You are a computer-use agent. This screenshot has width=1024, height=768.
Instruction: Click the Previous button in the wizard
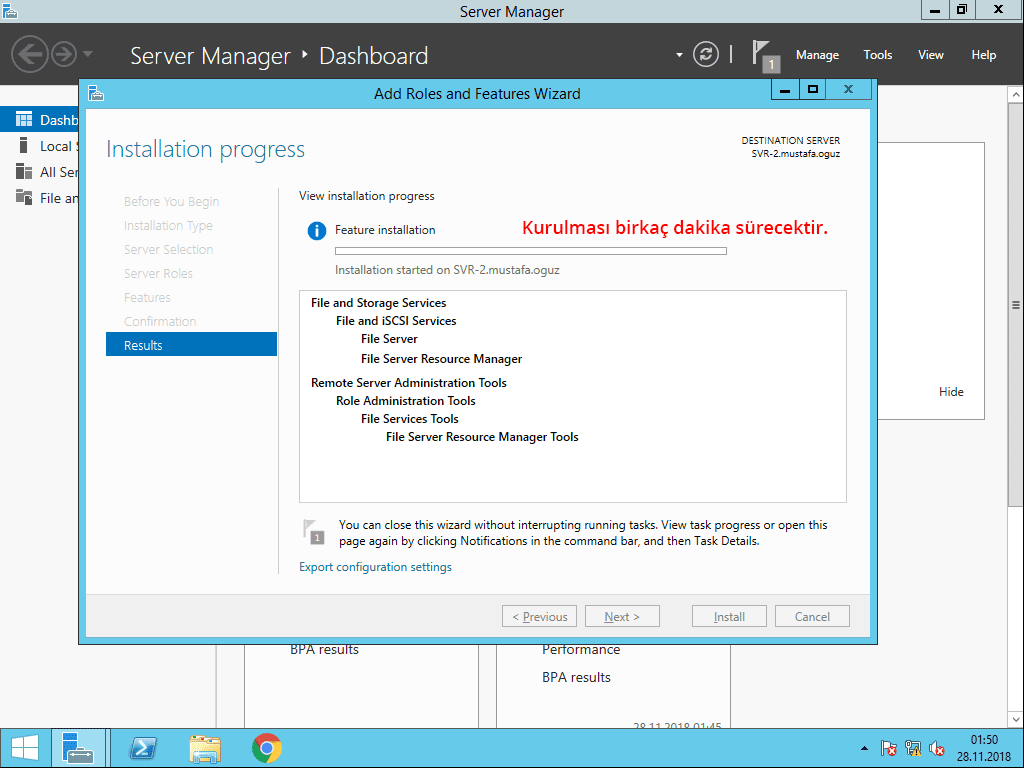(x=539, y=615)
